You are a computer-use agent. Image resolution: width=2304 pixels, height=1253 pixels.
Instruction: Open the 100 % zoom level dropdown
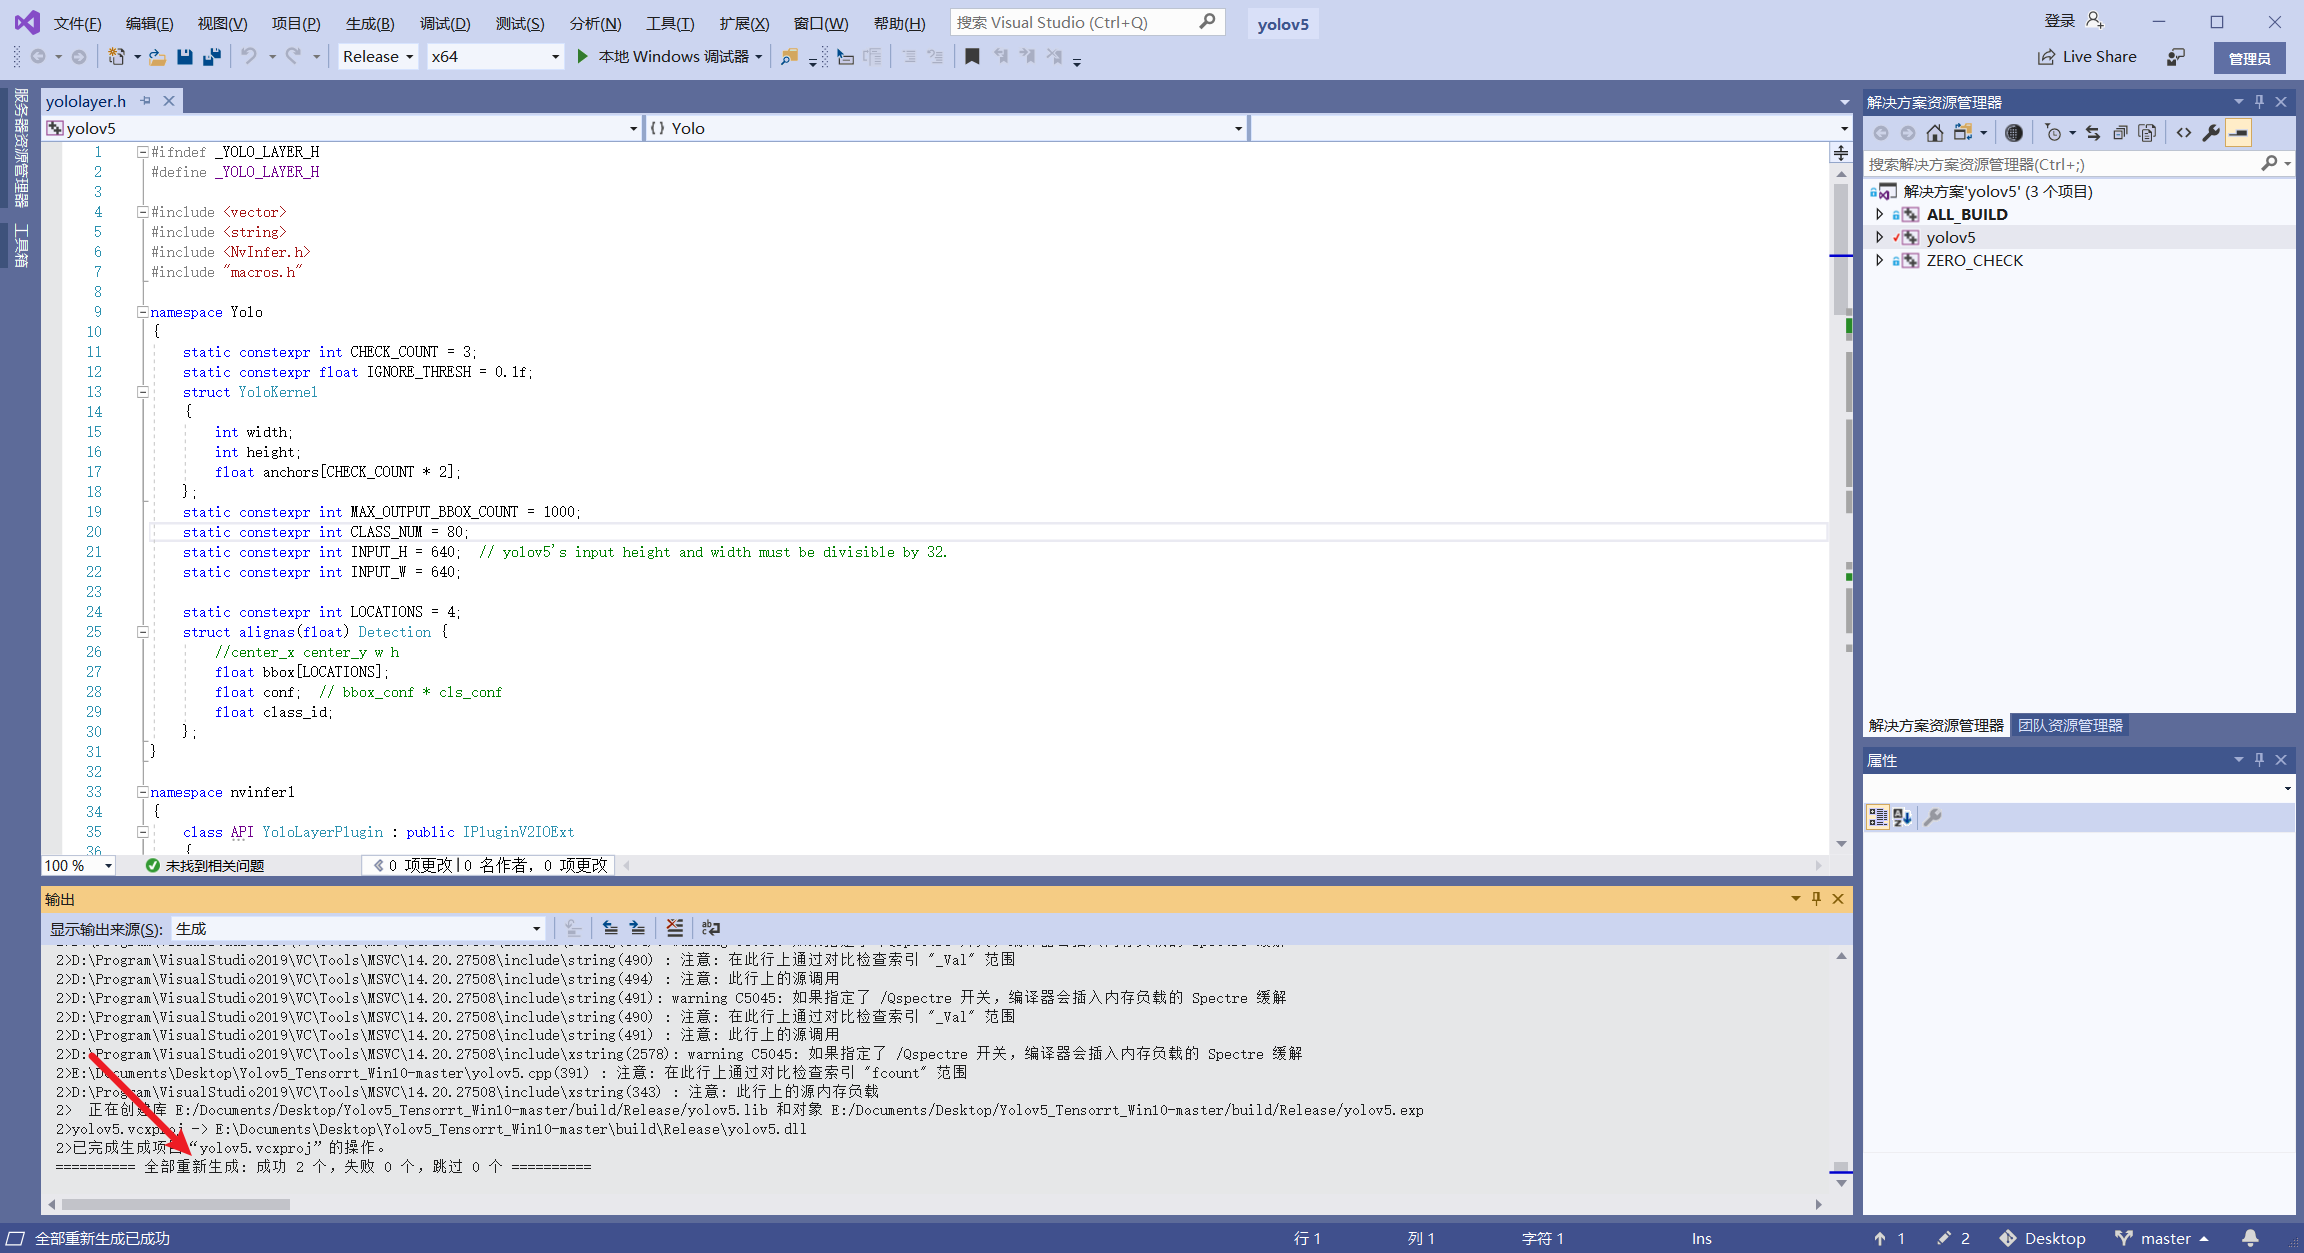click(x=78, y=865)
